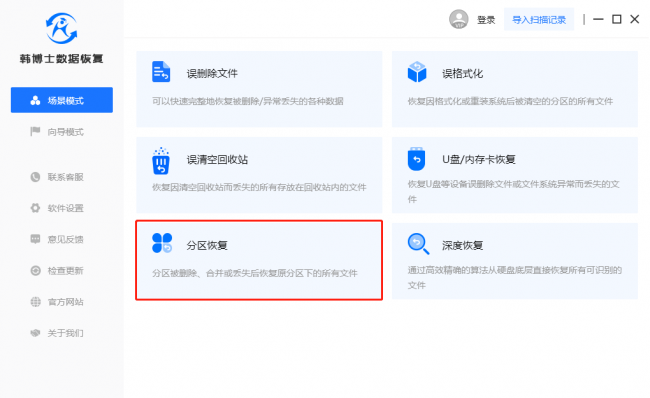The image size is (650, 398).
Task: Maximize the application window
Action: coord(617,19)
